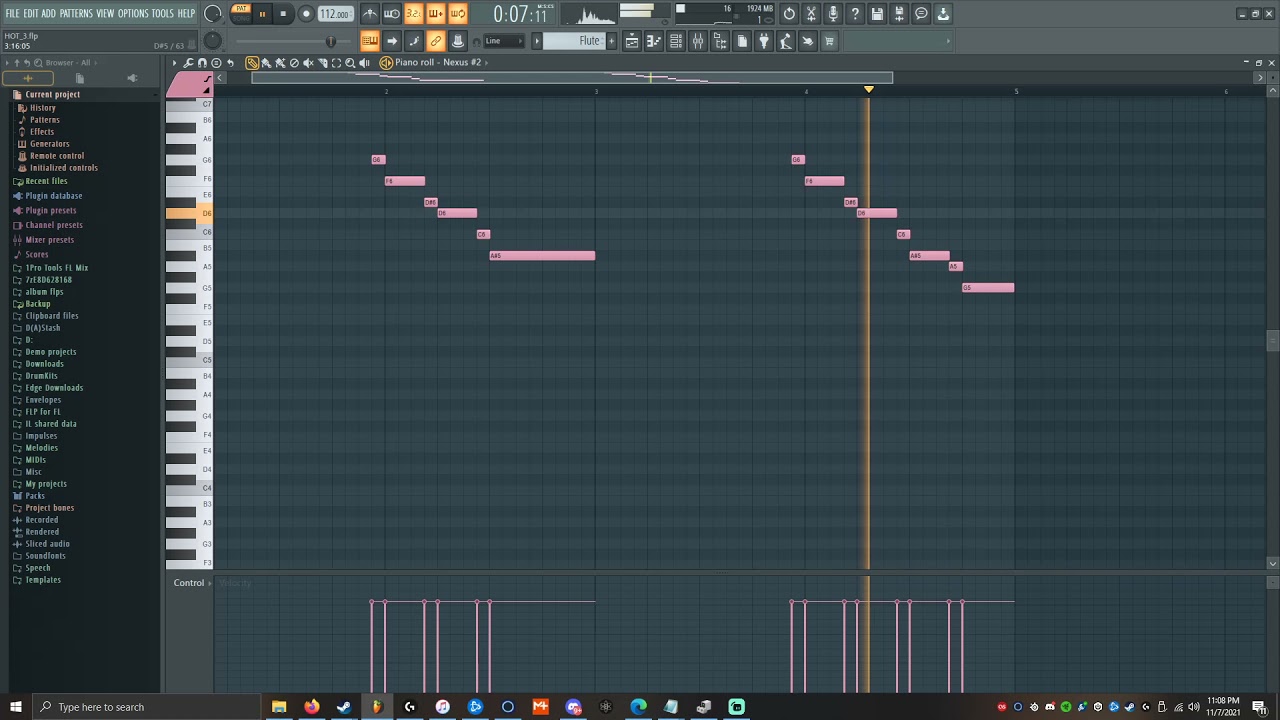Open the project info speech bubble icon
The image size is (1280, 720).
click(x=921, y=14)
